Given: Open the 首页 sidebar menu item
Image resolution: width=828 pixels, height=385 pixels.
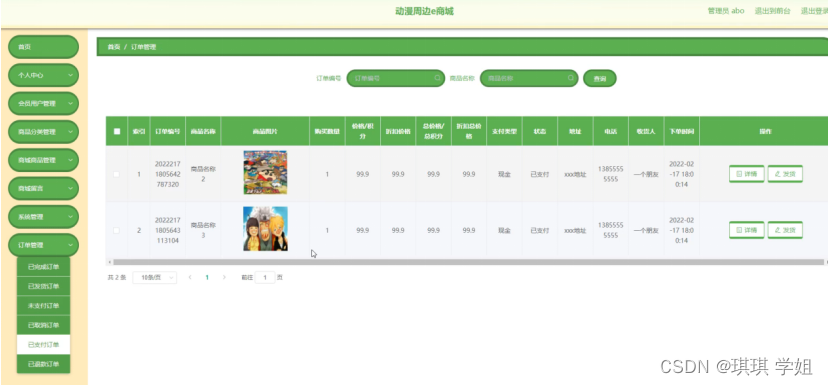Looking at the screenshot, I should [43, 47].
